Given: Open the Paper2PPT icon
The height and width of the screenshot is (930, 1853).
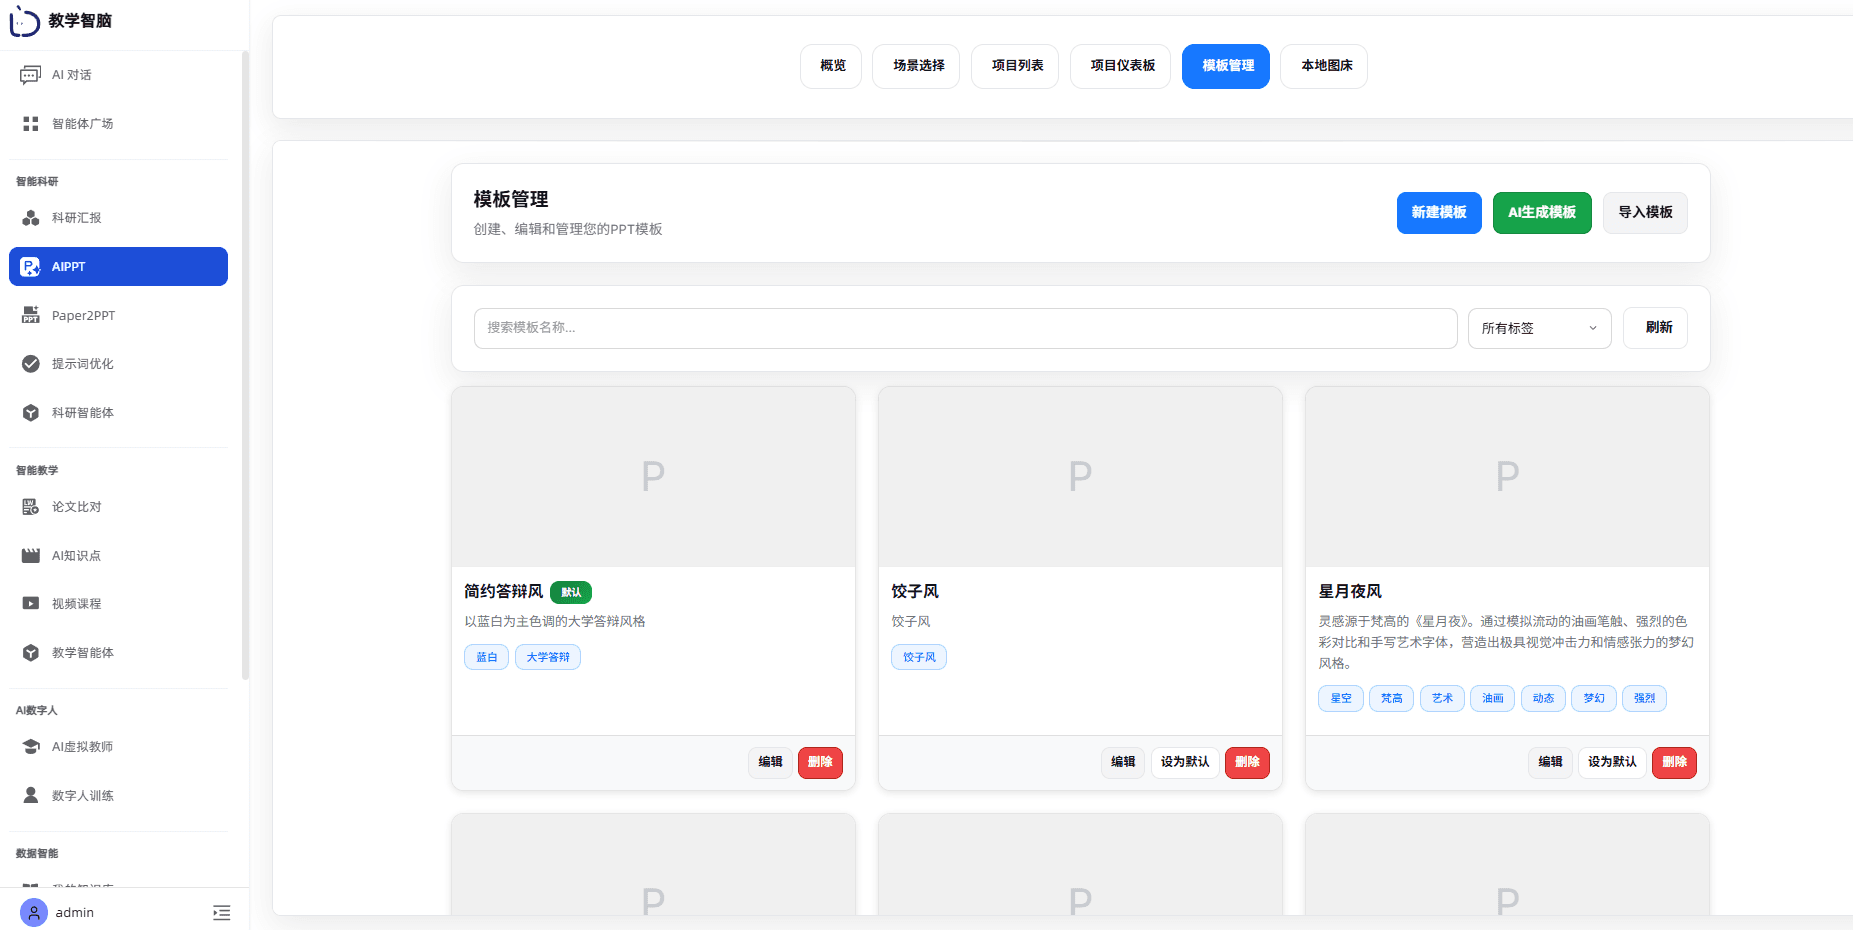Looking at the screenshot, I should click(x=31, y=316).
